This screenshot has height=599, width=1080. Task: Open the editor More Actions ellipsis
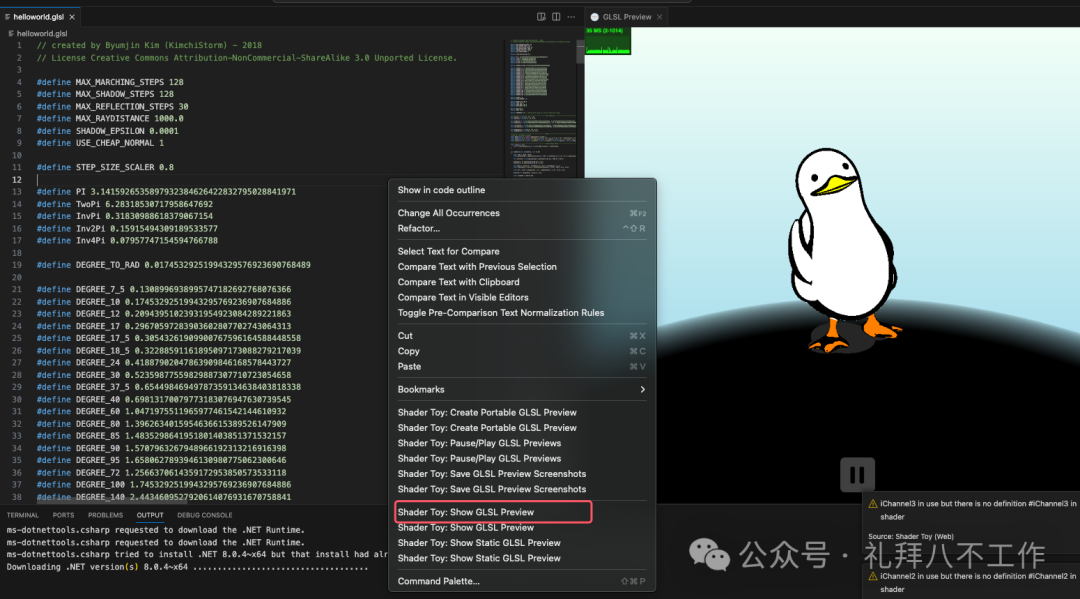click(x=571, y=17)
